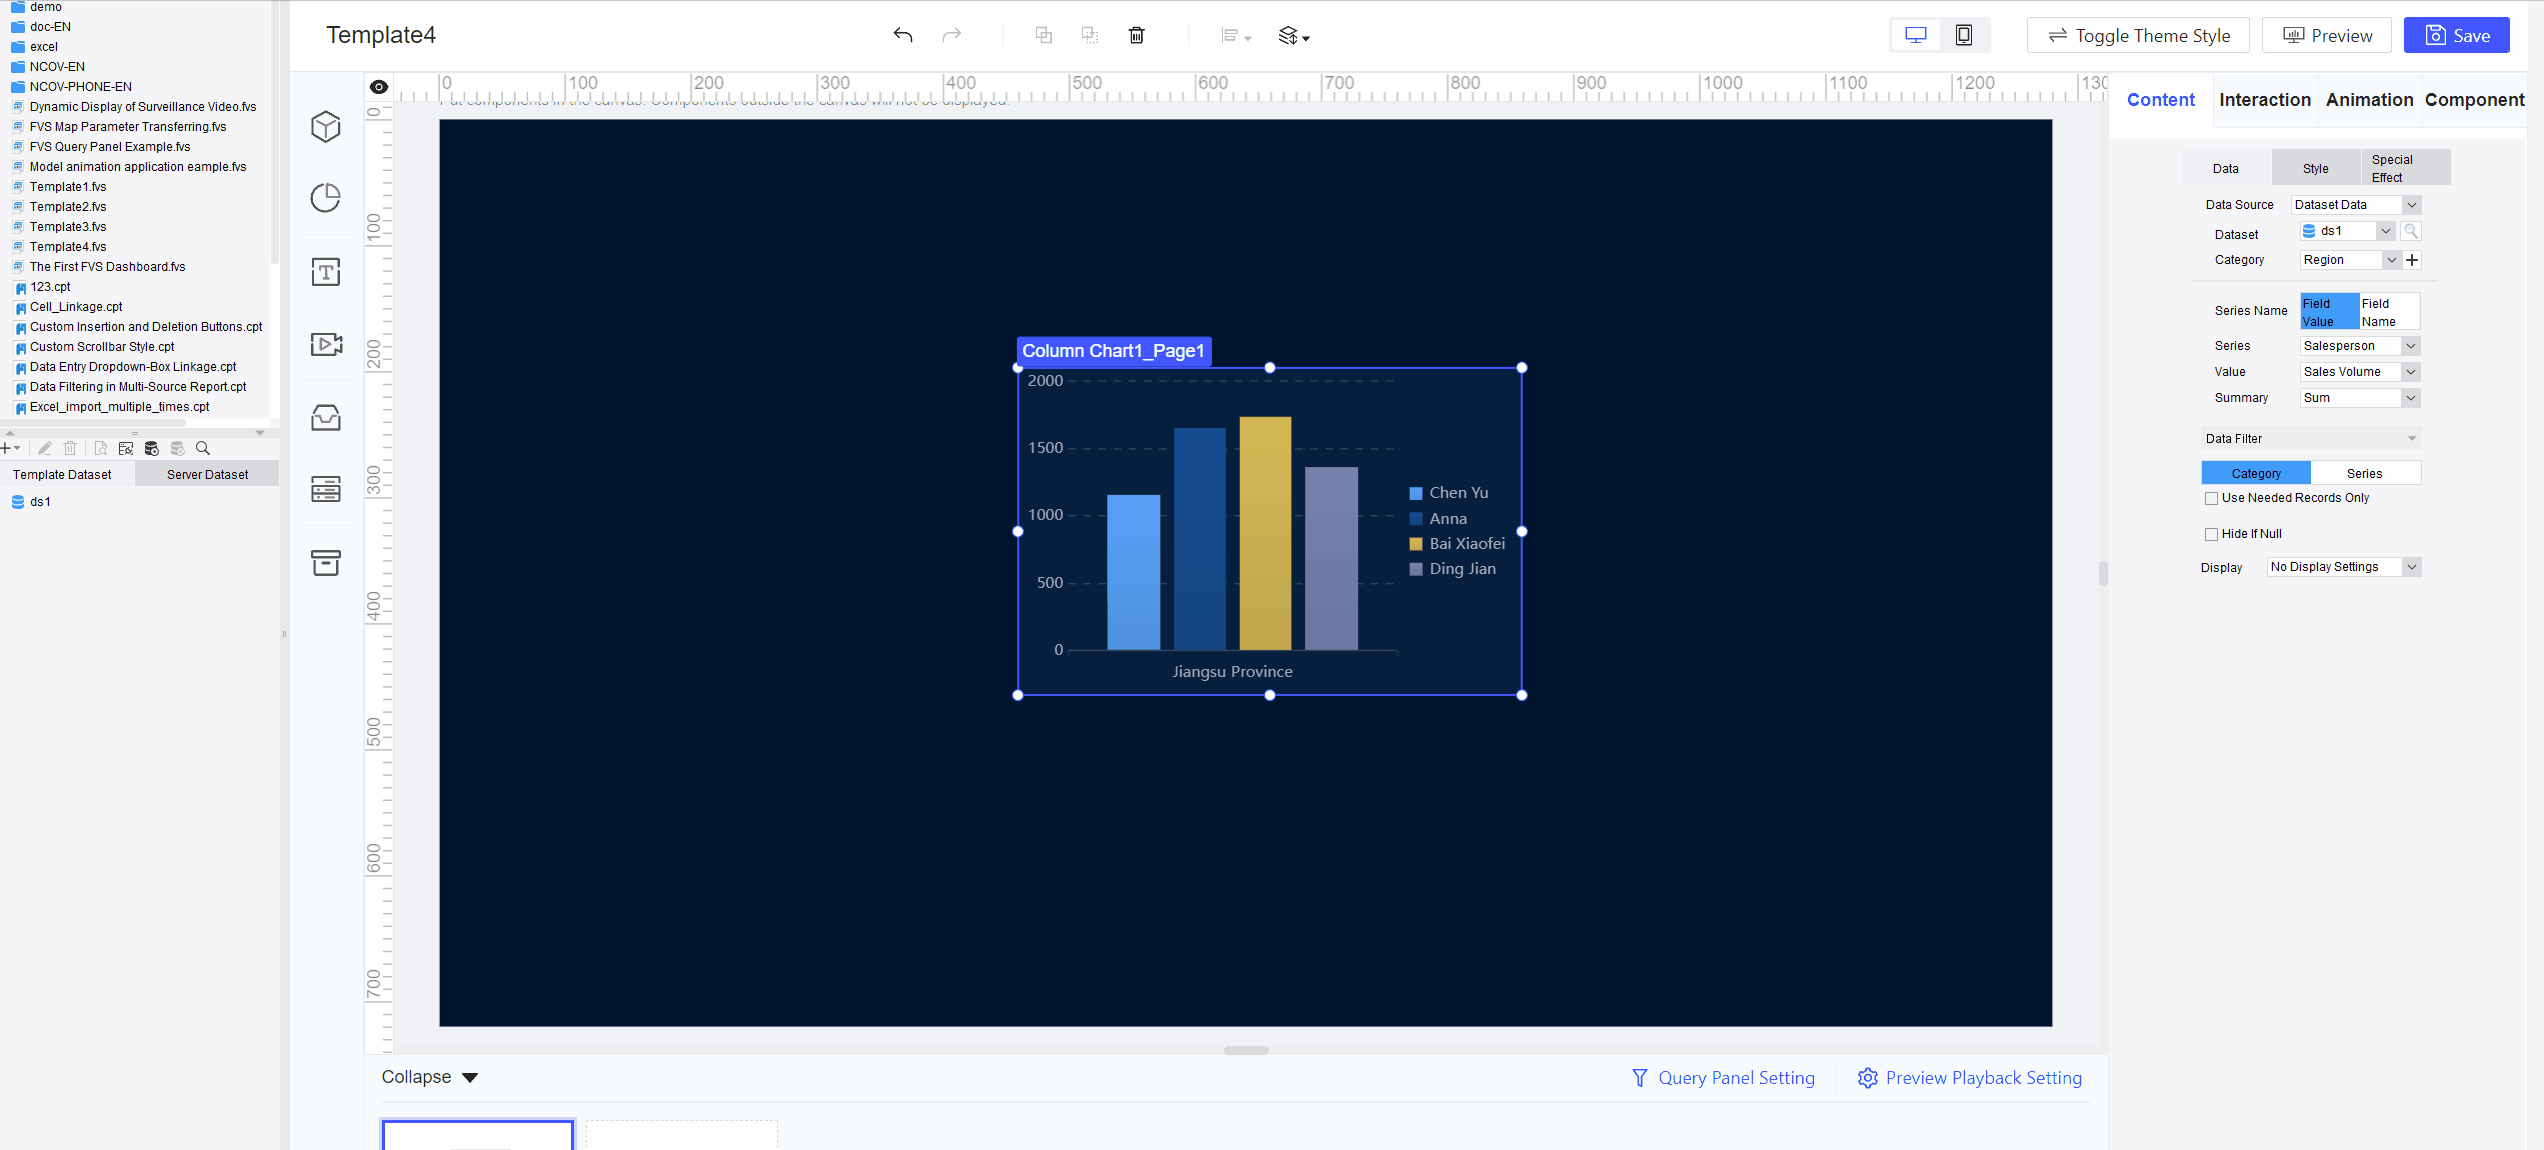Open the table list component icon
This screenshot has width=2544, height=1150.
click(x=326, y=489)
